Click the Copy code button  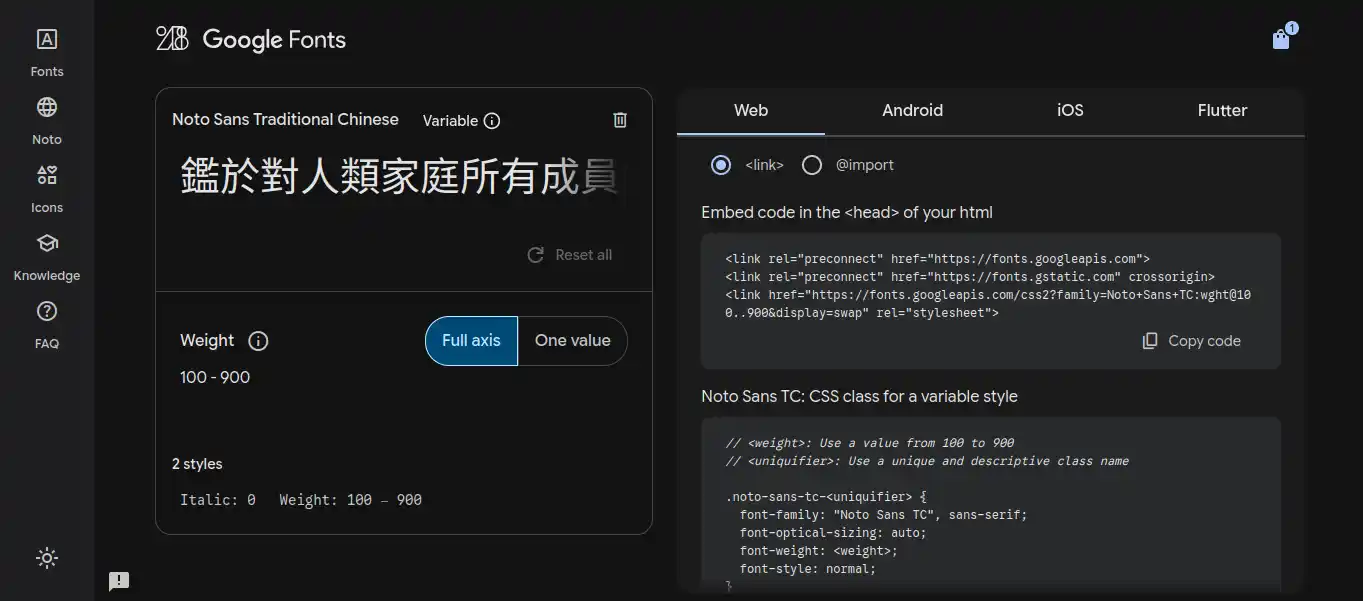click(1192, 341)
